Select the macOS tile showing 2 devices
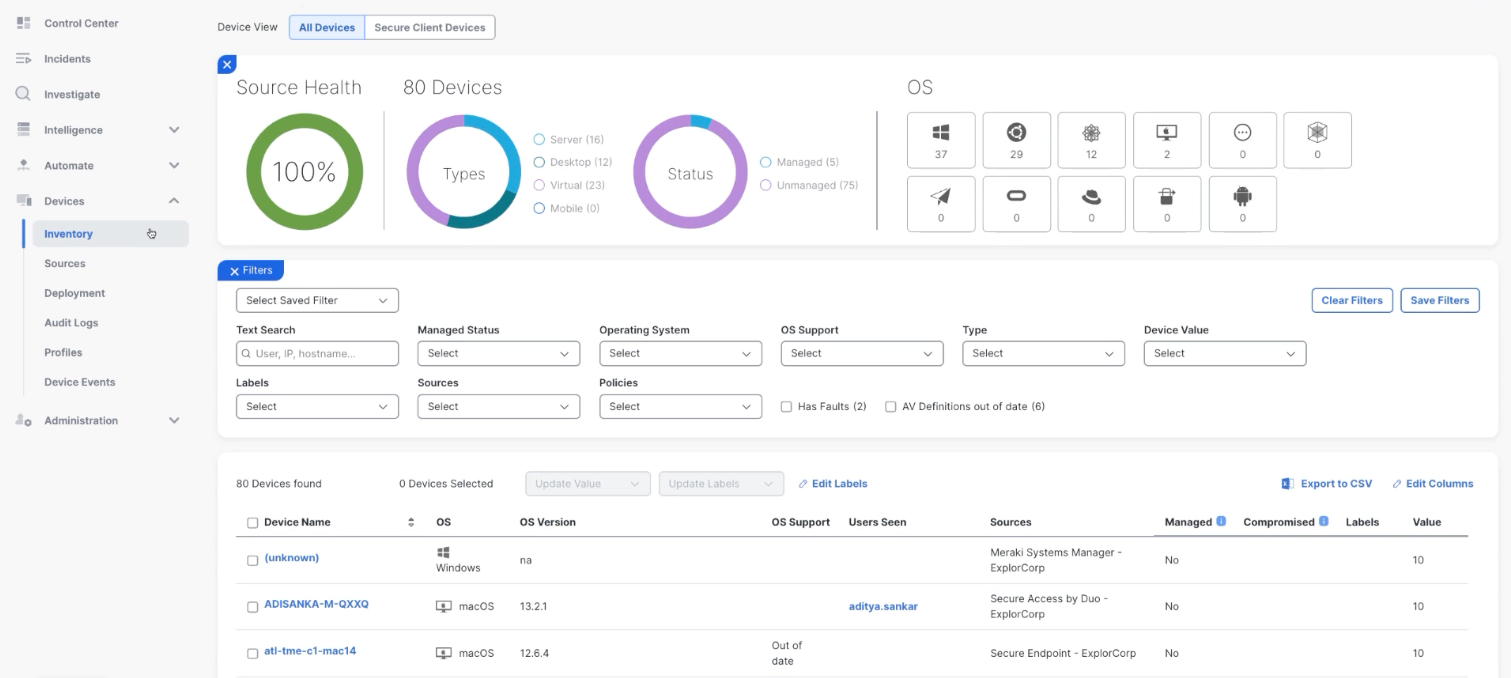Viewport: 1511px width, 678px height. coord(1166,140)
